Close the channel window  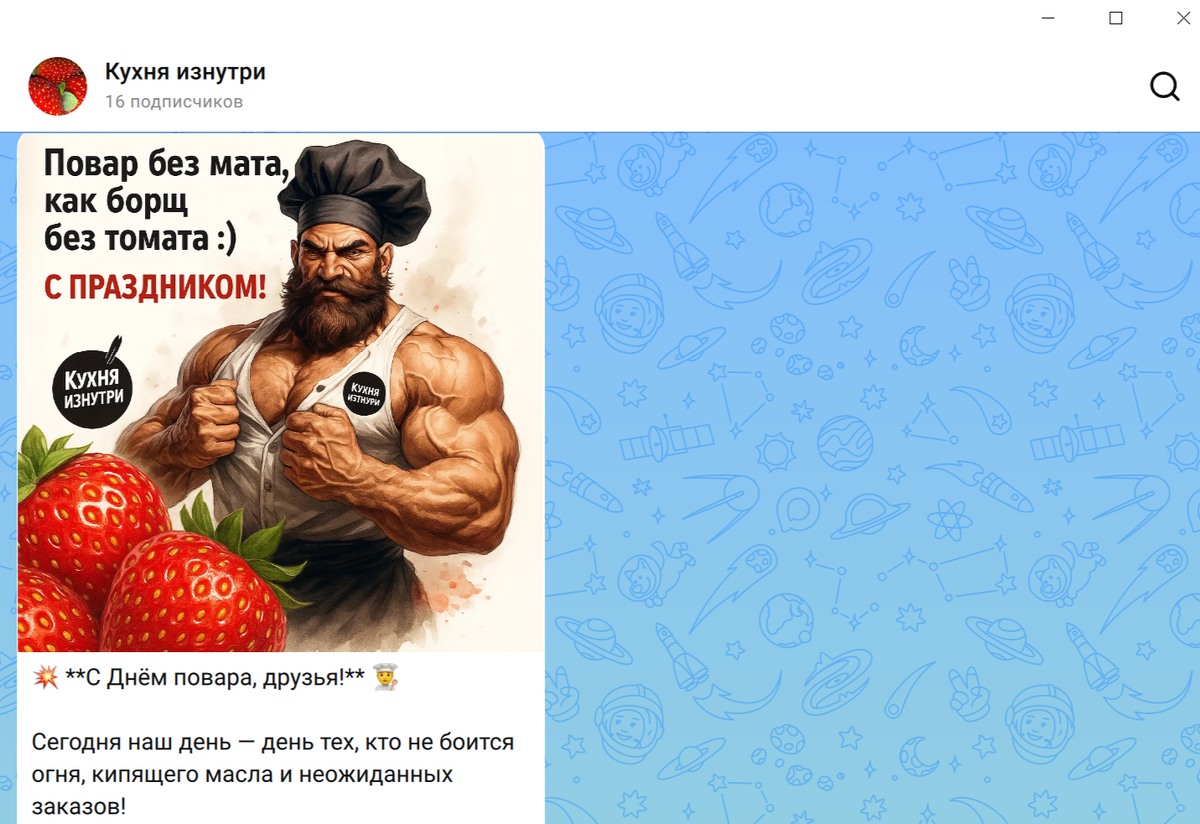point(1182,18)
